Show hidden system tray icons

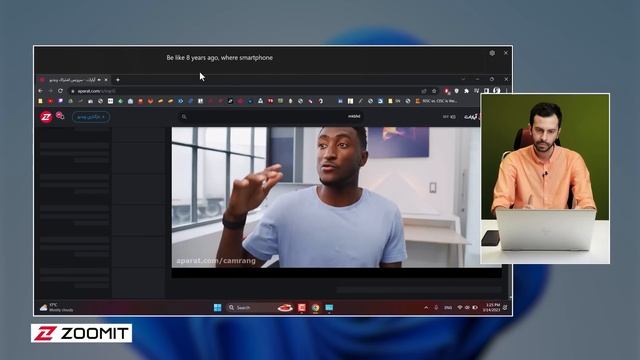click(x=426, y=307)
